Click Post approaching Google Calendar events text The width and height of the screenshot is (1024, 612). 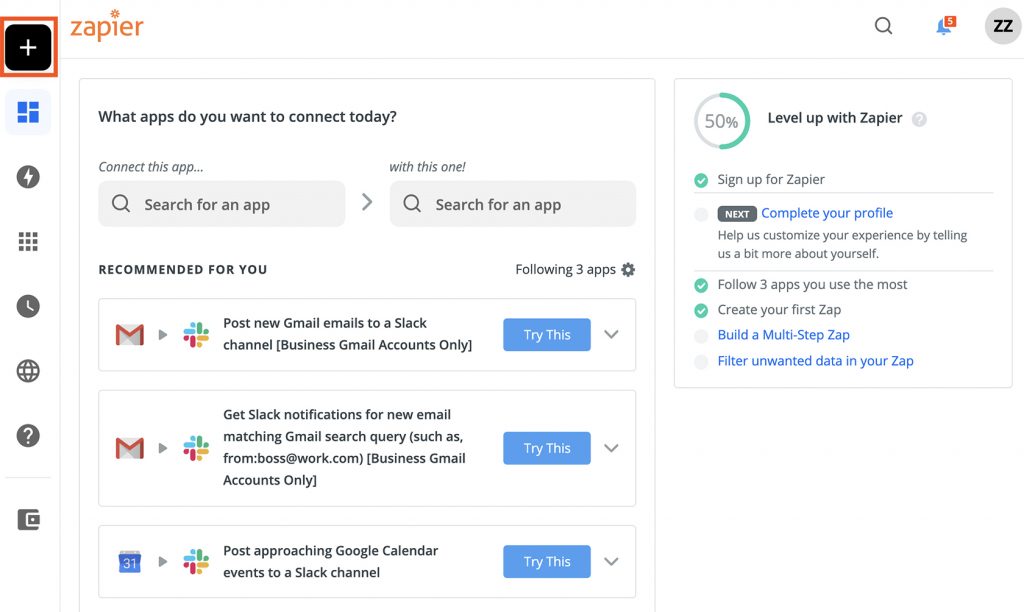(330, 562)
